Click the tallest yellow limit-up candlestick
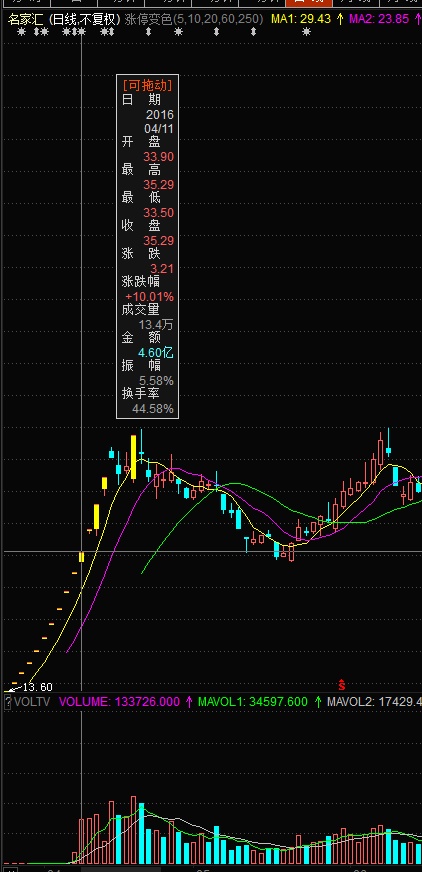Image resolution: width=422 pixels, height=872 pixels. 133,457
